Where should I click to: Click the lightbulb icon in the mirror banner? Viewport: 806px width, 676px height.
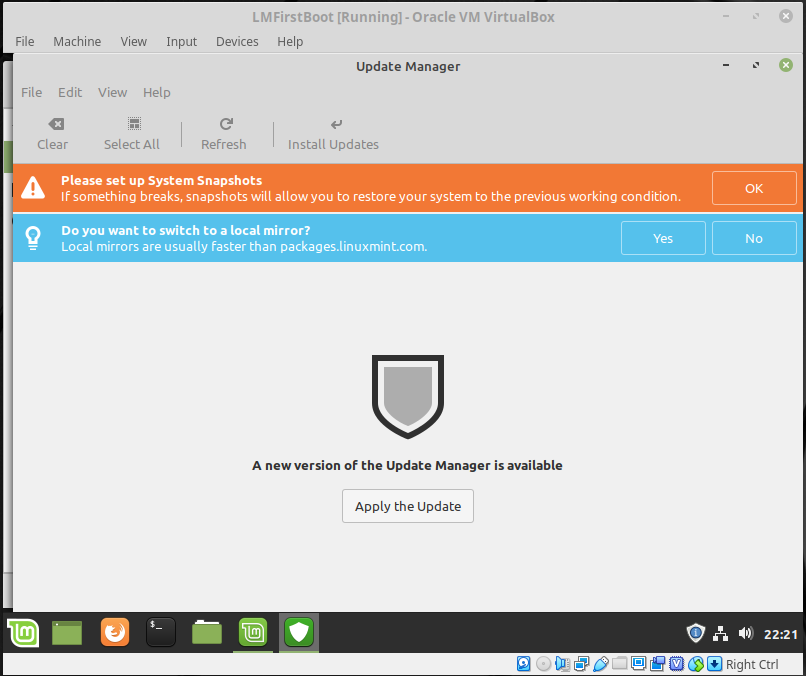[x=33, y=237]
